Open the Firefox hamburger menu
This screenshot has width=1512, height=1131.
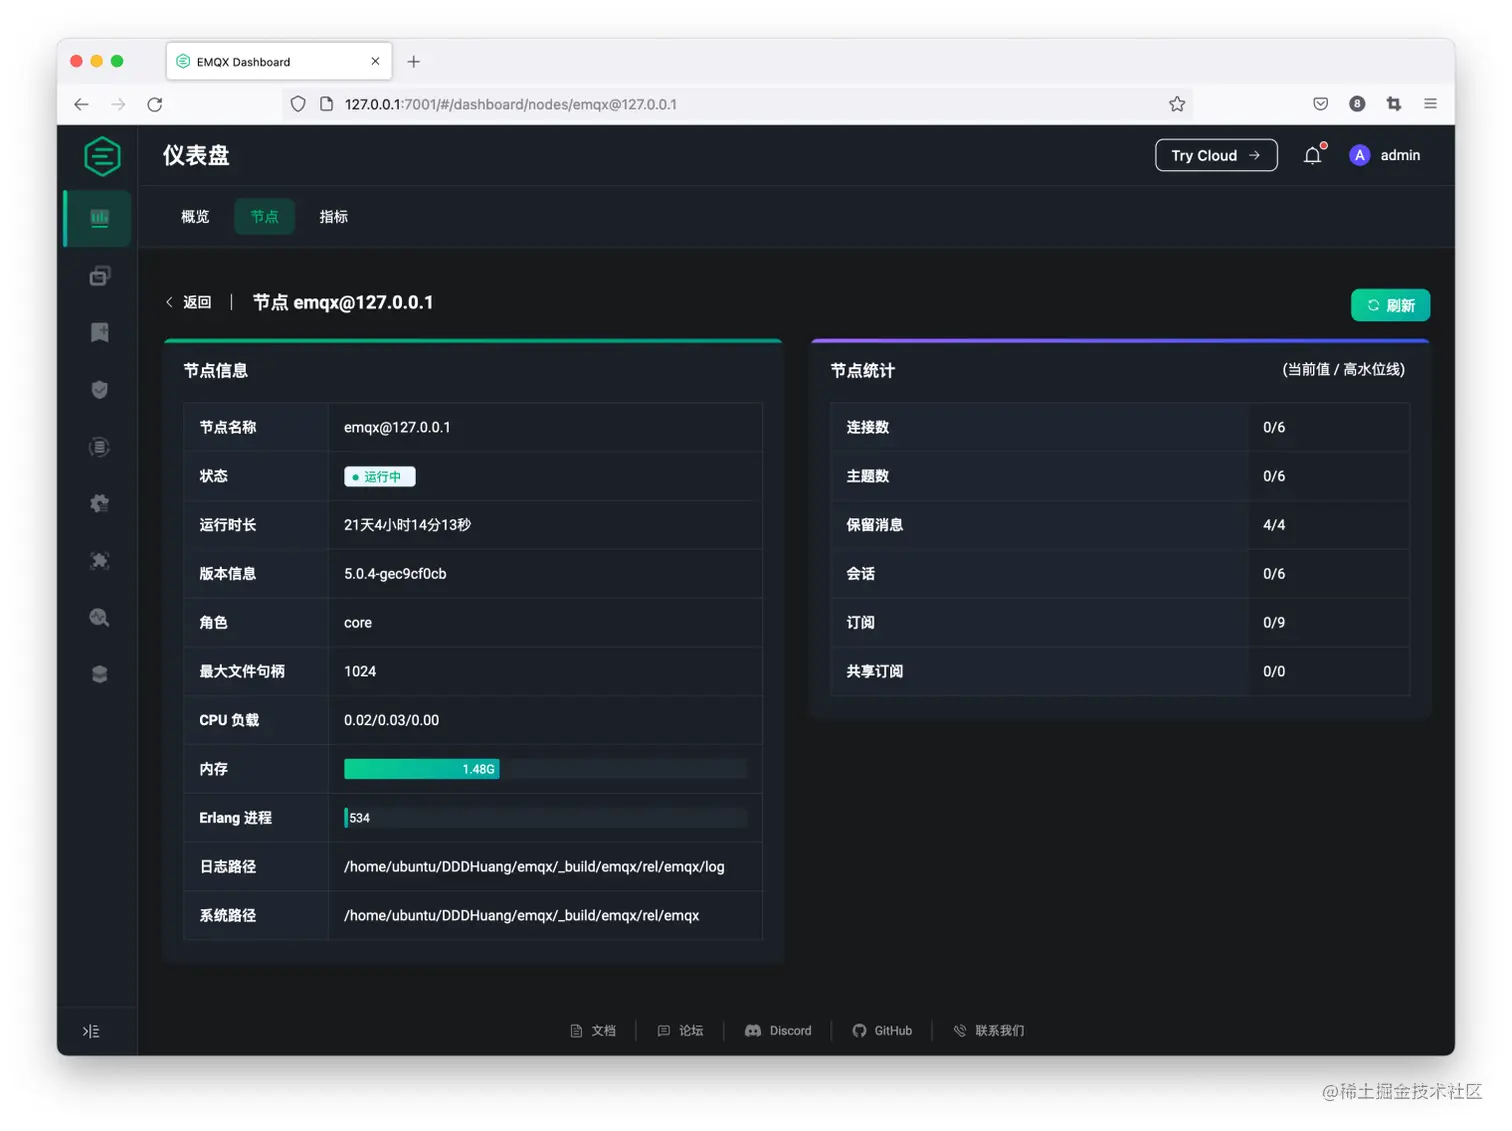[1430, 103]
